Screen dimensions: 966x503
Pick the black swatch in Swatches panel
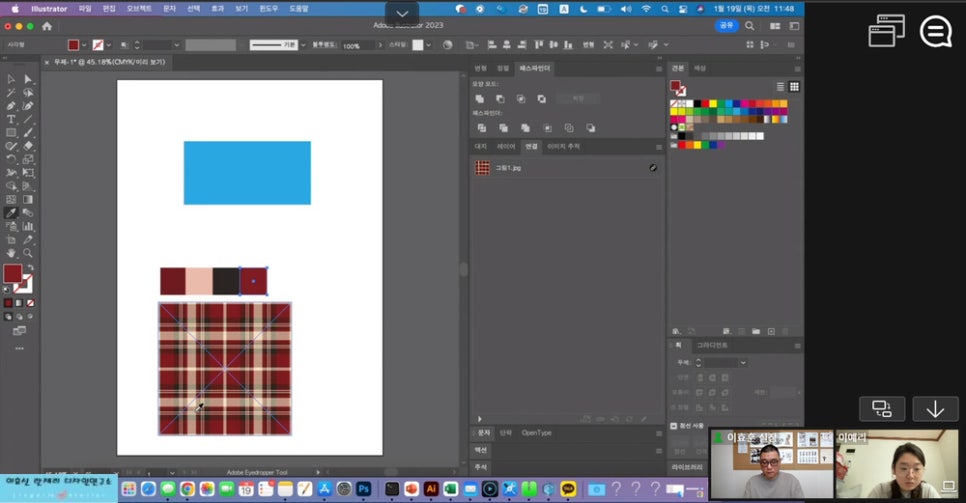pyautogui.click(x=698, y=104)
